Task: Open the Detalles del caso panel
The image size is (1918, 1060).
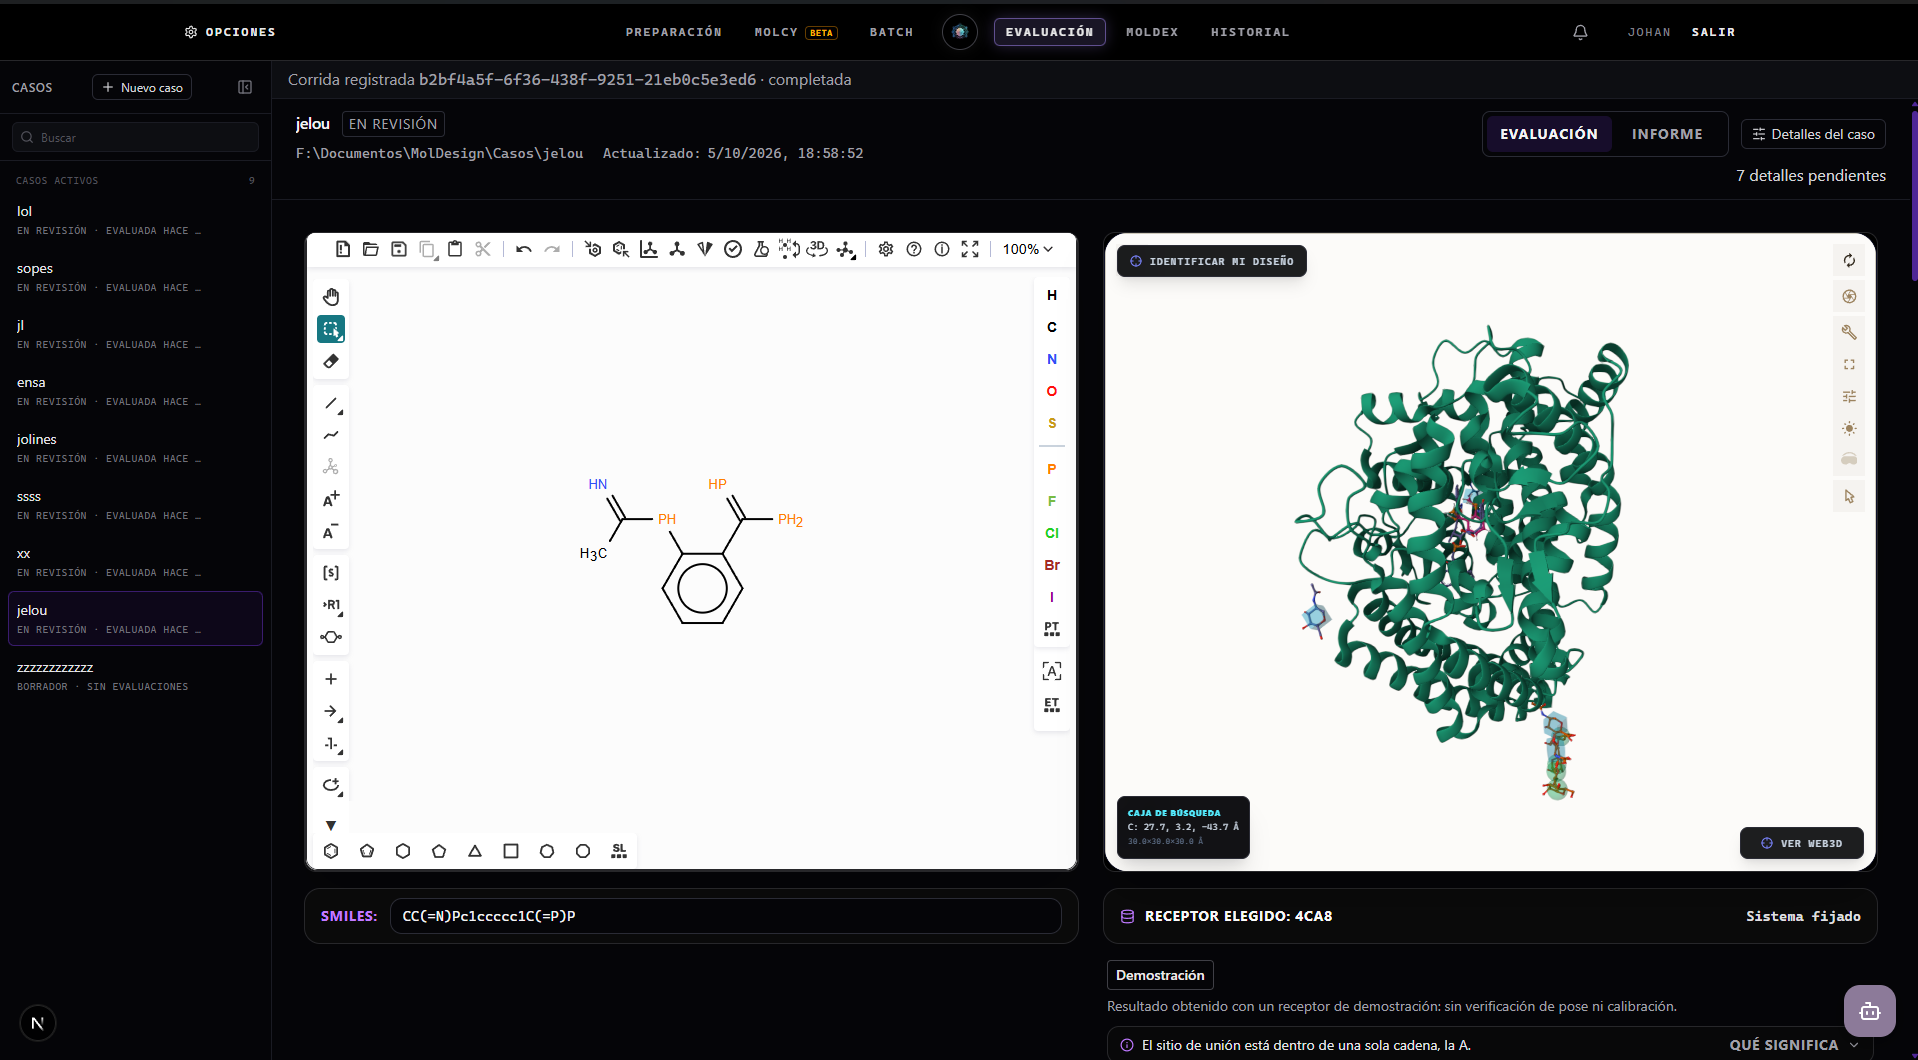Action: point(1813,134)
